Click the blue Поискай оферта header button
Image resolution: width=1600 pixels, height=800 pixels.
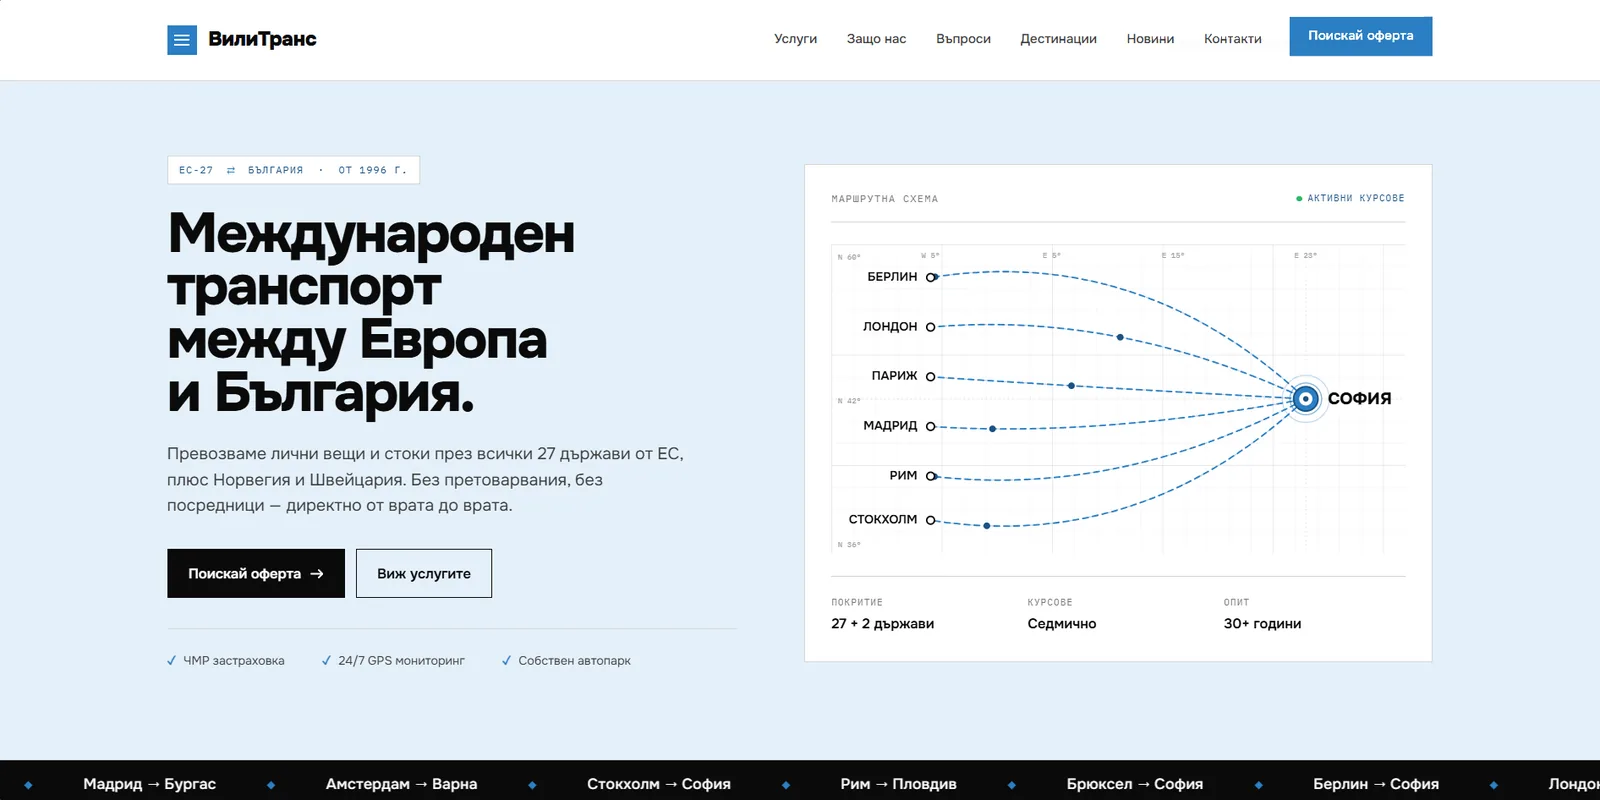pos(1360,36)
